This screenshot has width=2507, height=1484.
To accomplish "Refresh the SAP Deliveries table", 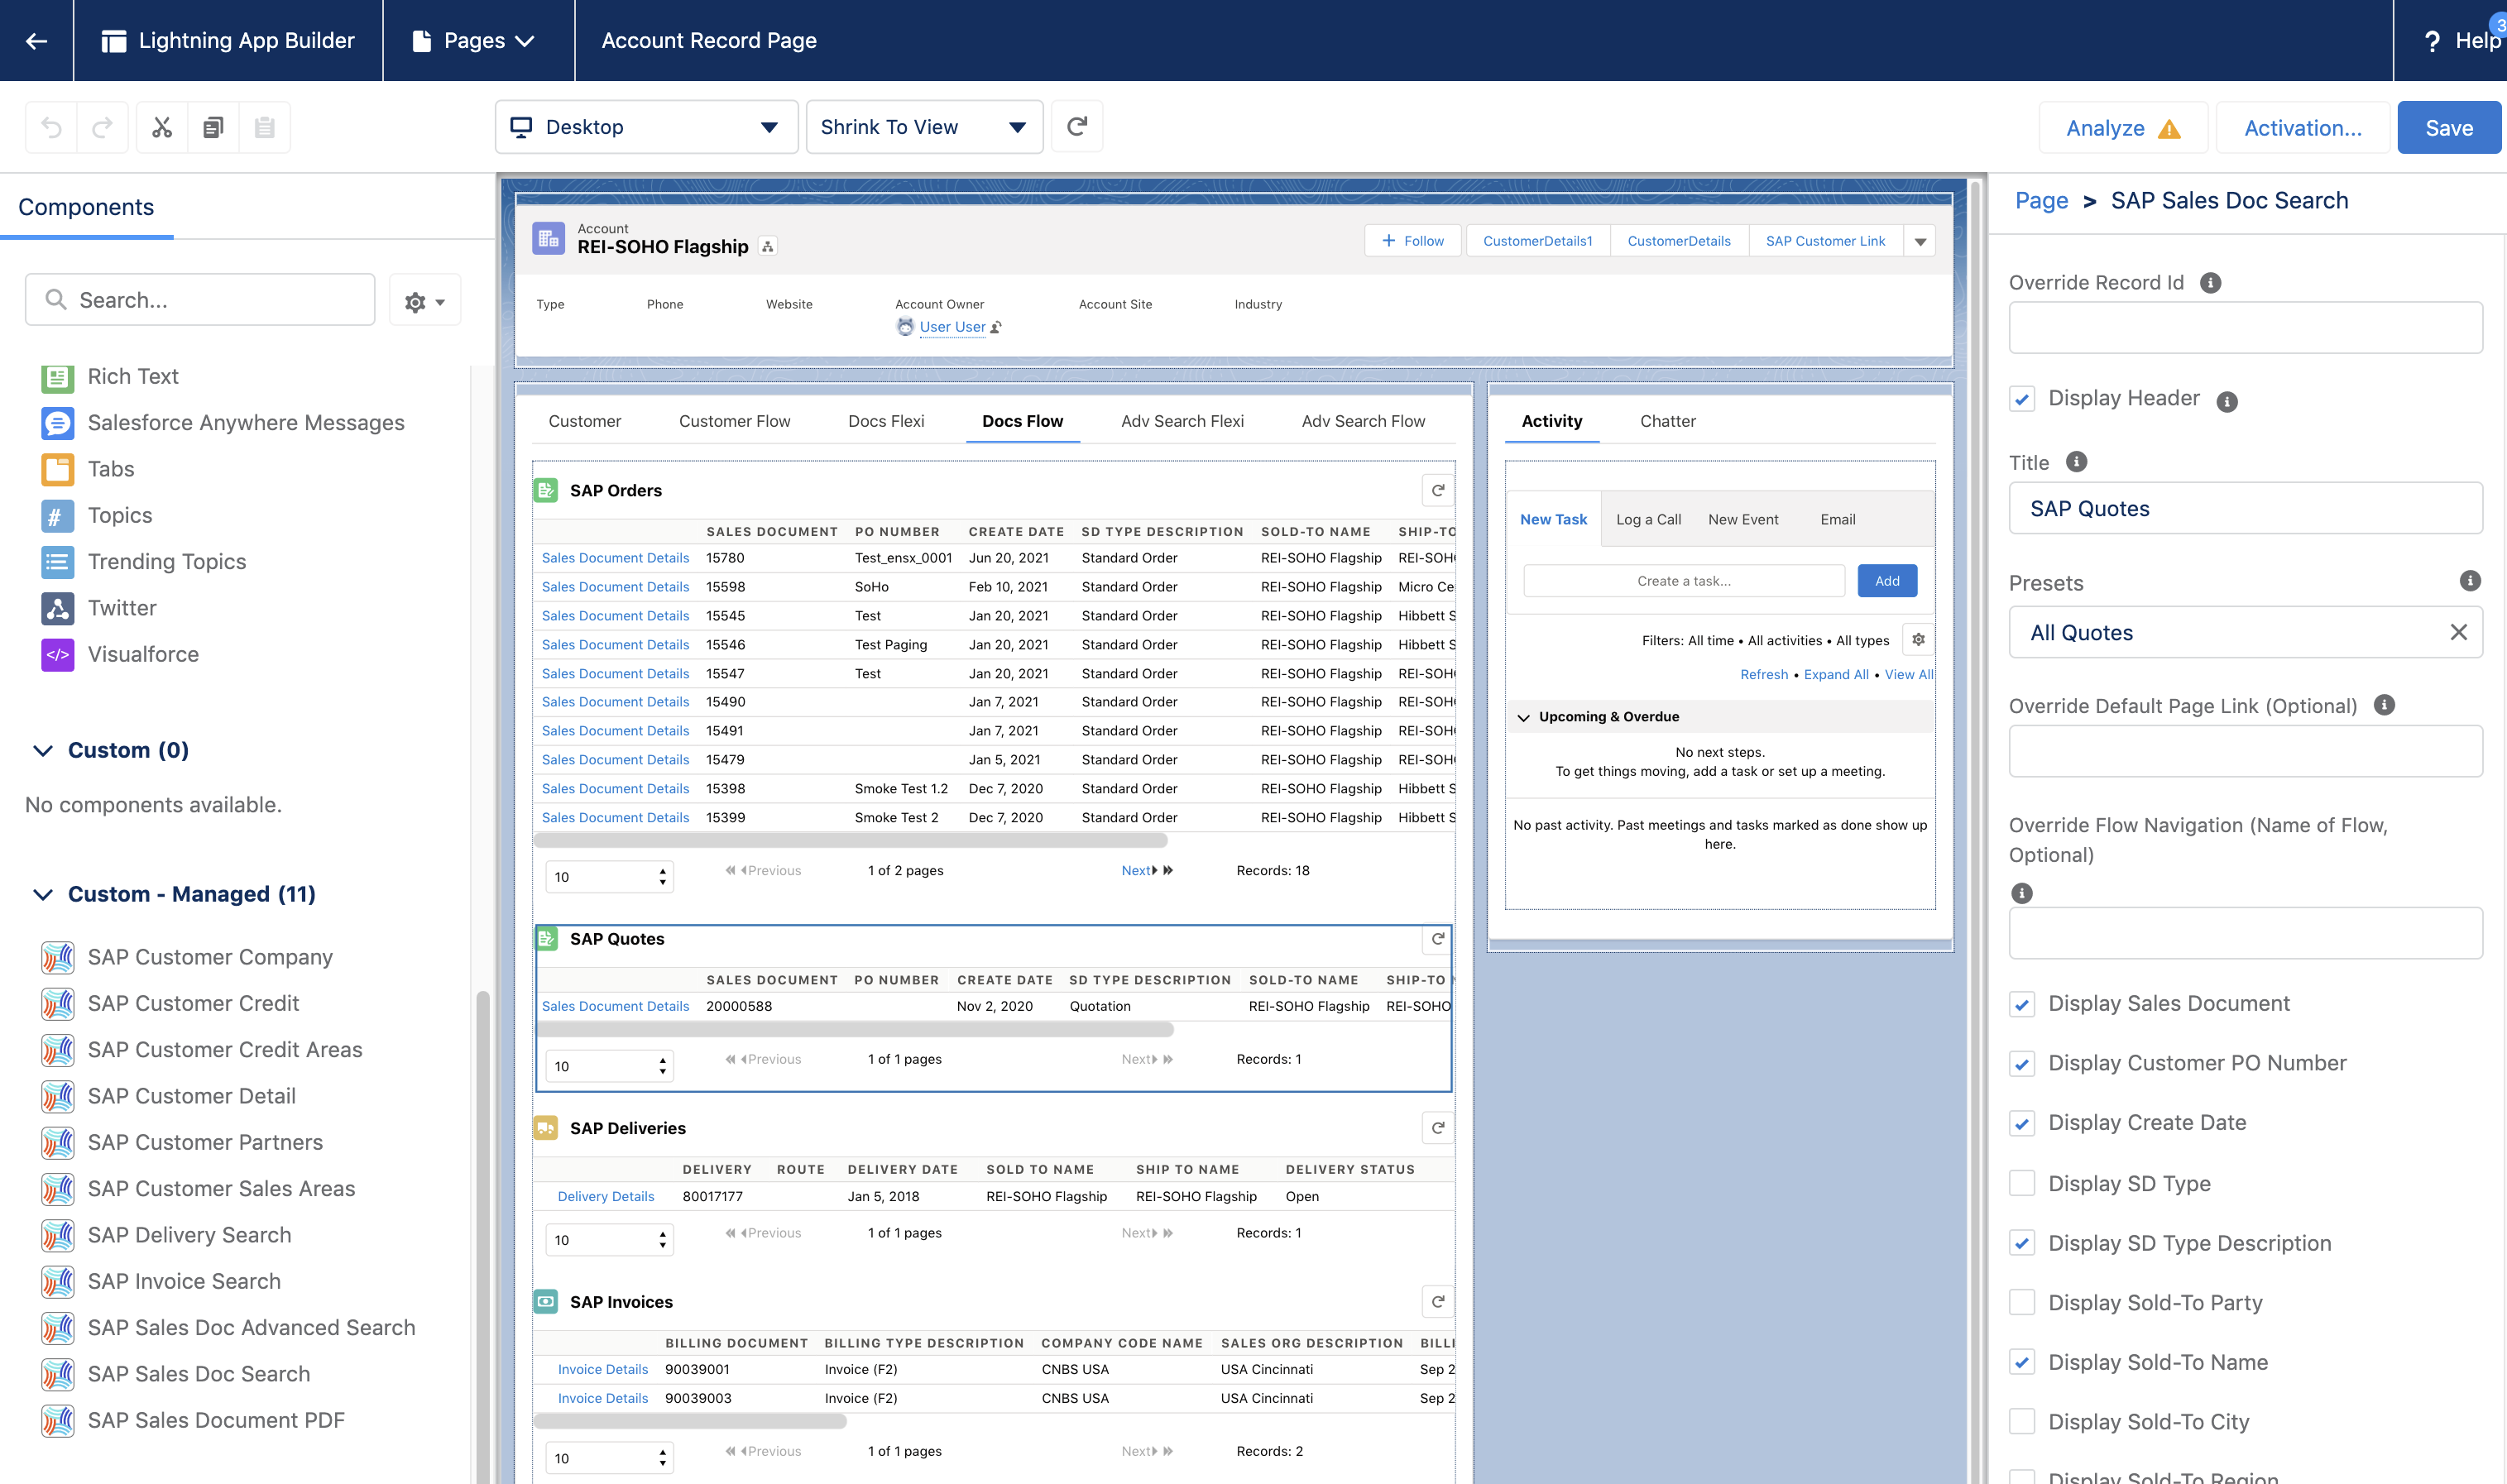I will coord(1438,1128).
